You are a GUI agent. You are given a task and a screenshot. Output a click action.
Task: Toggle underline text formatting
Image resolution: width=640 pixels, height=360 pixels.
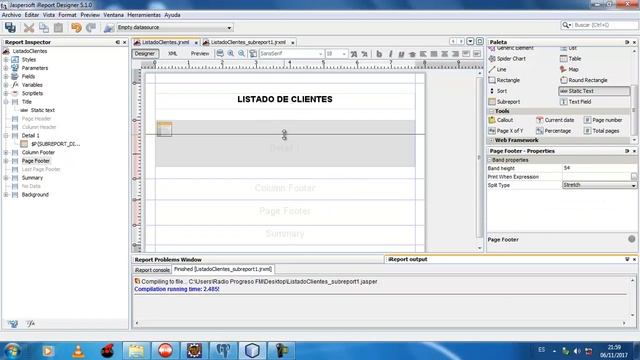coord(401,53)
